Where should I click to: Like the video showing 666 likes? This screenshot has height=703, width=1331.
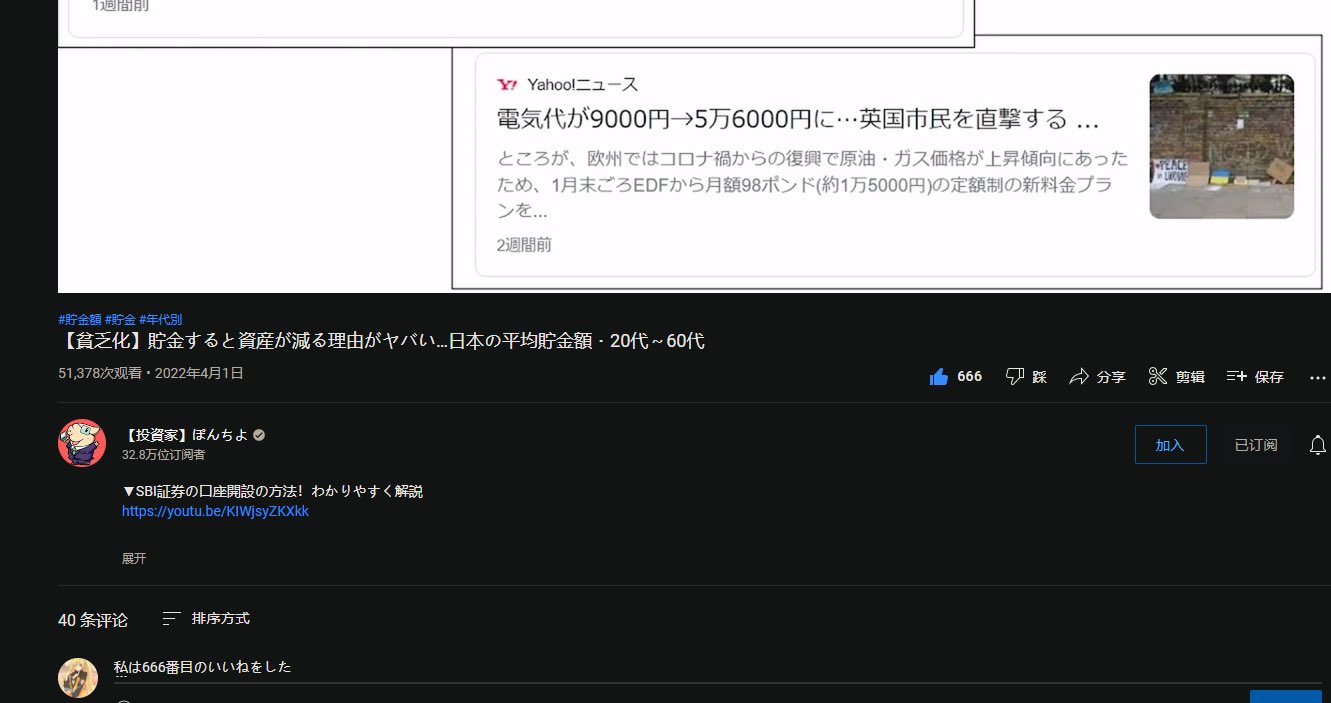(955, 377)
